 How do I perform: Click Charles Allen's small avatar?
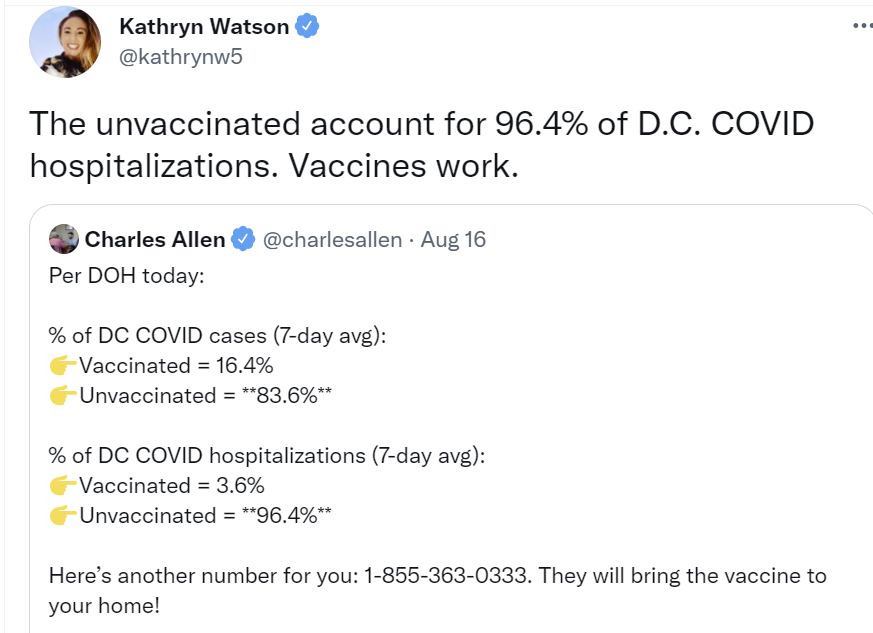click(x=63, y=239)
